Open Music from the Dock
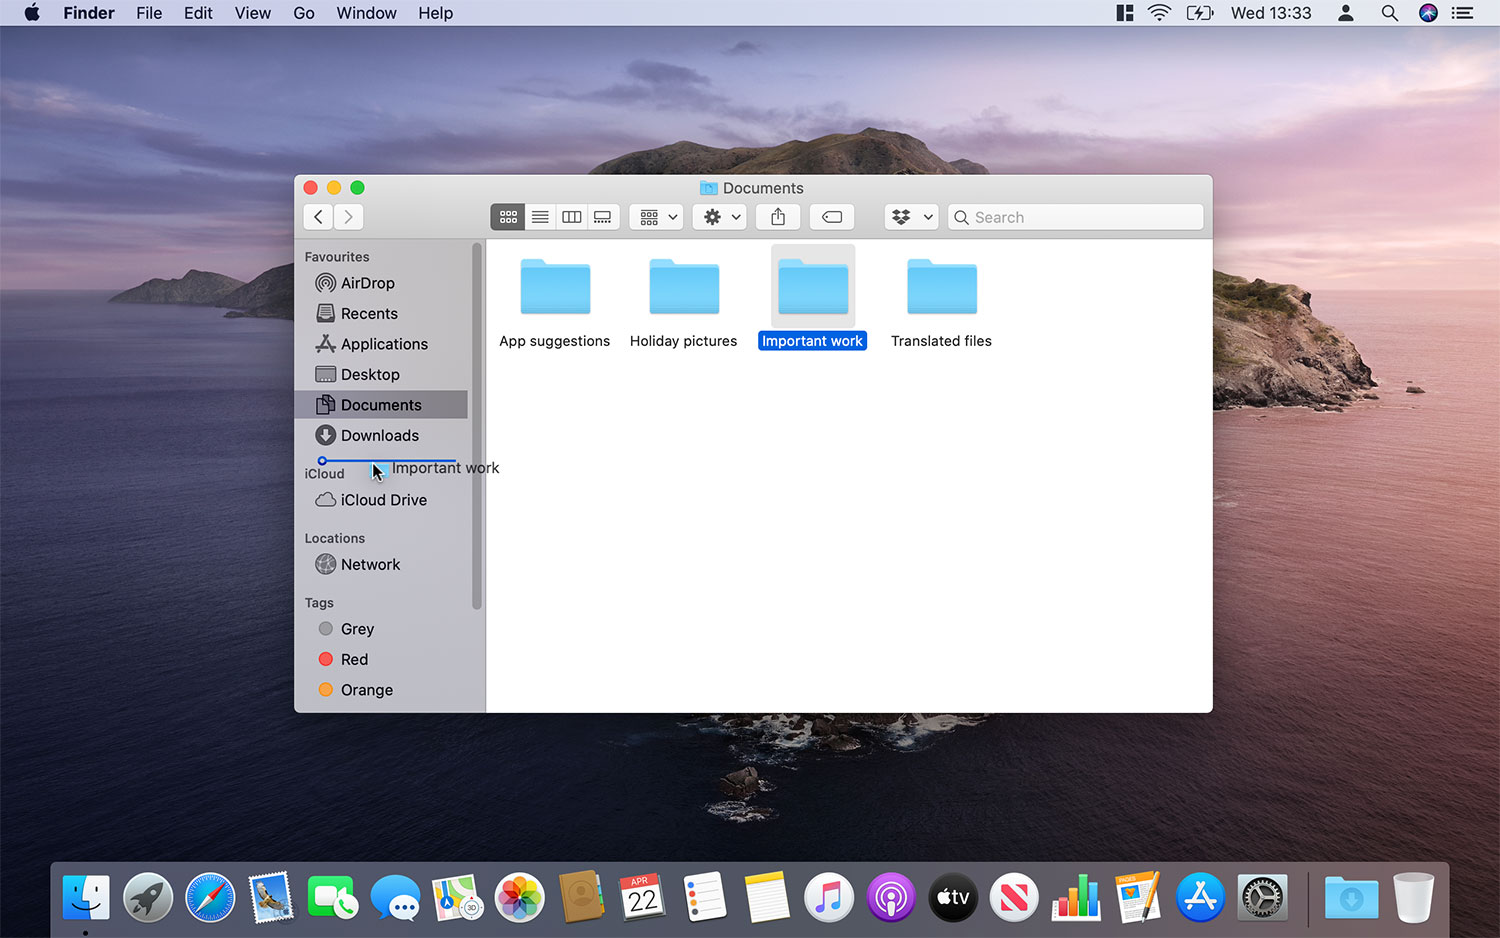 coord(828,897)
